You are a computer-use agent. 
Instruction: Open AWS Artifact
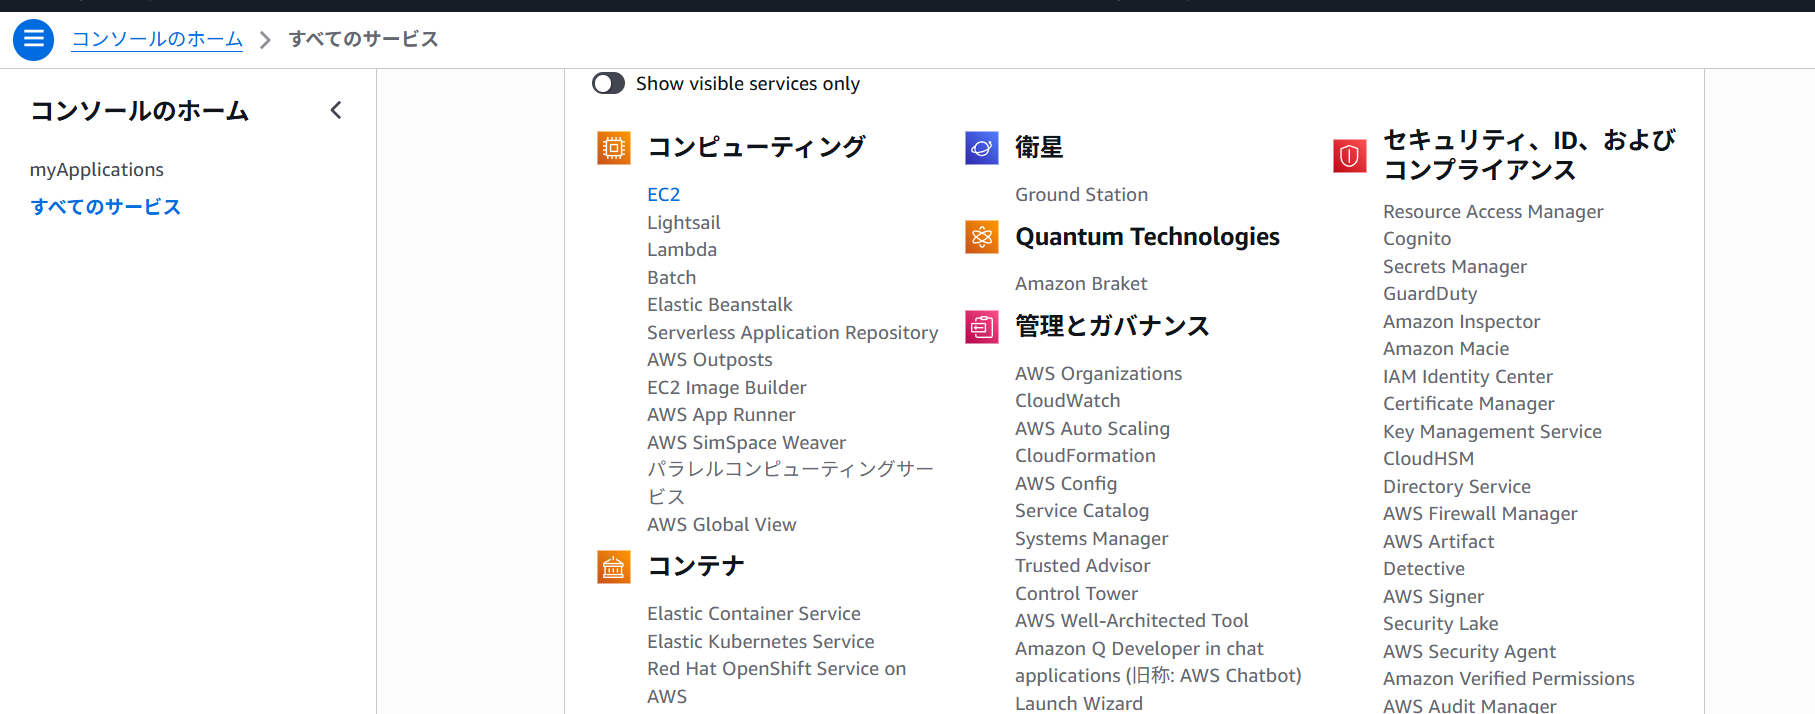coord(1439,542)
